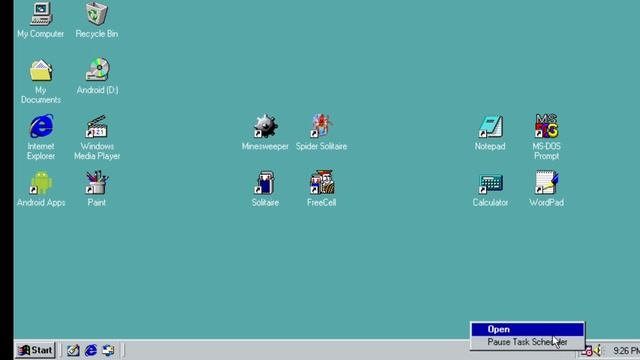This screenshot has width=640, height=360.
Task: Click the Task Scheduler tray icon
Action: pos(588,351)
